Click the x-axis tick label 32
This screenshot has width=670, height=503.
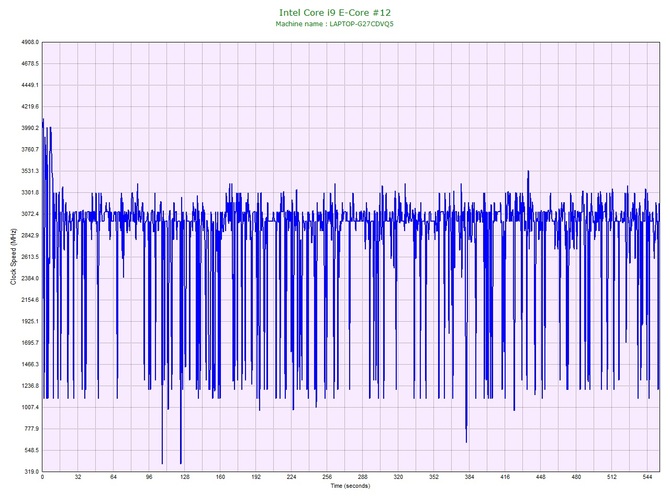(78, 477)
